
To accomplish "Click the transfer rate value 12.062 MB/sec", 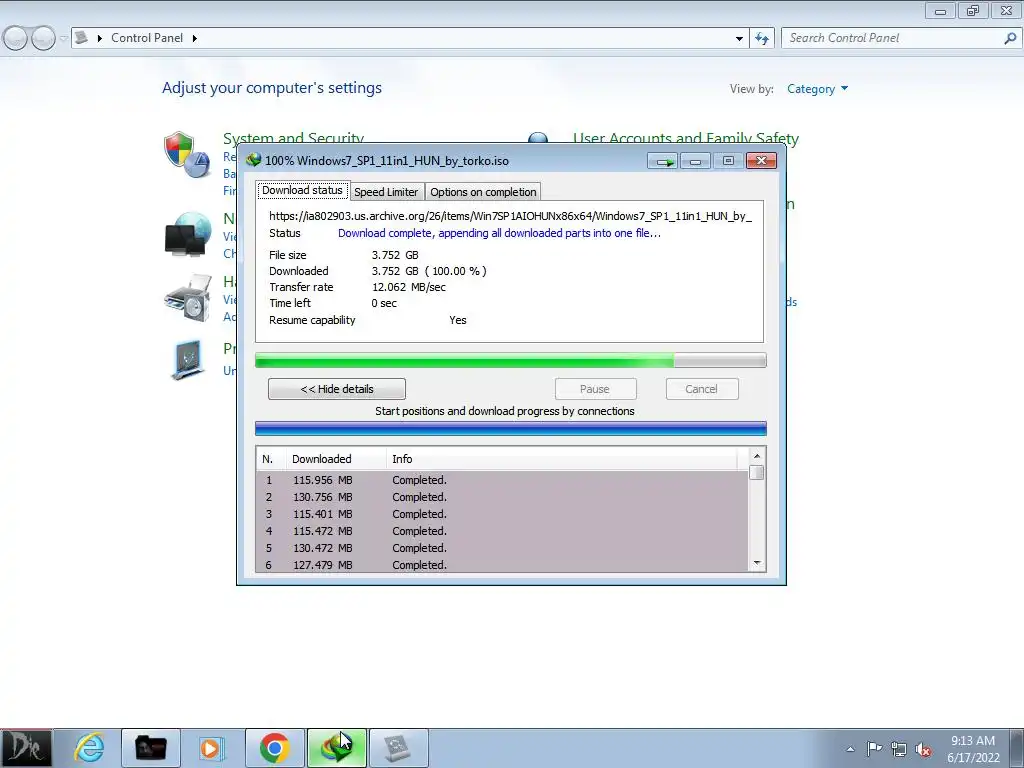I will coord(409,287).
